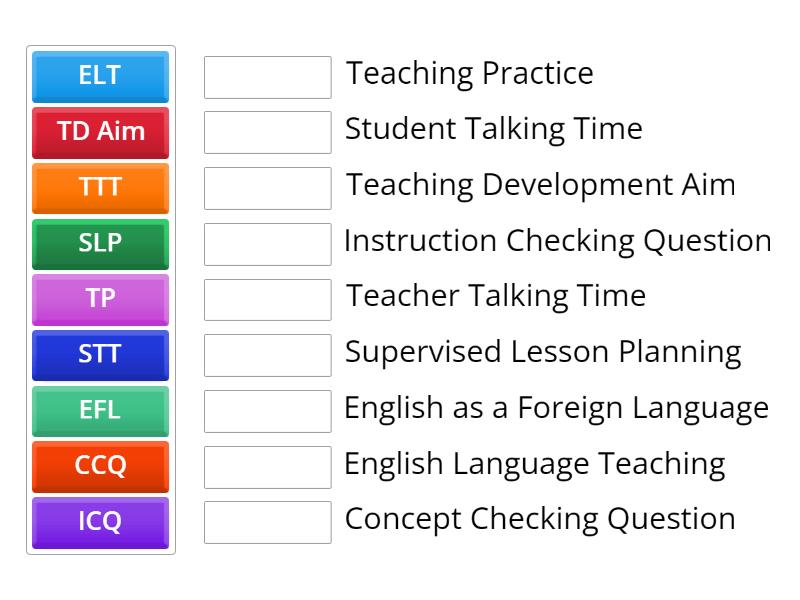Select the teal EFL tile
Viewport: 800px width, 600px height.
pos(100,411)
